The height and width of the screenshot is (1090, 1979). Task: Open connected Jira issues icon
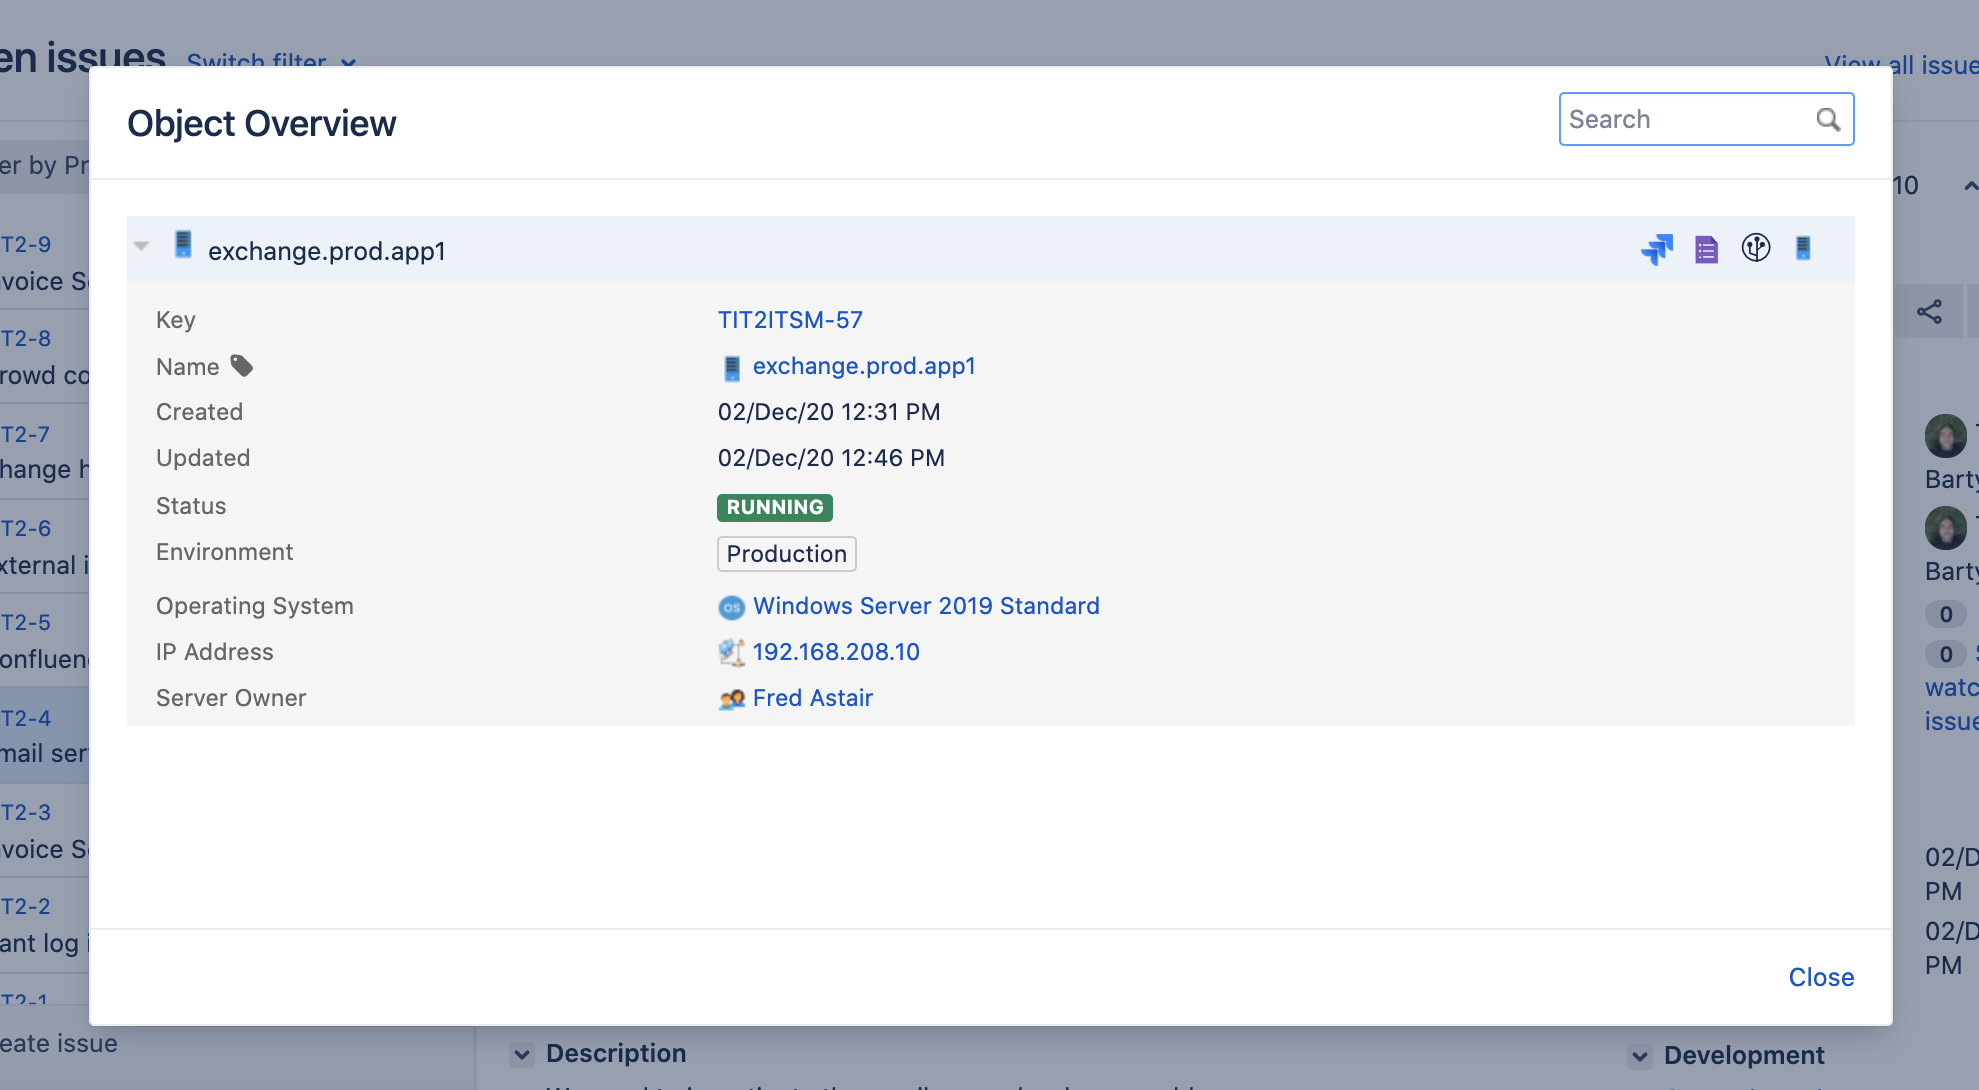1657,249
